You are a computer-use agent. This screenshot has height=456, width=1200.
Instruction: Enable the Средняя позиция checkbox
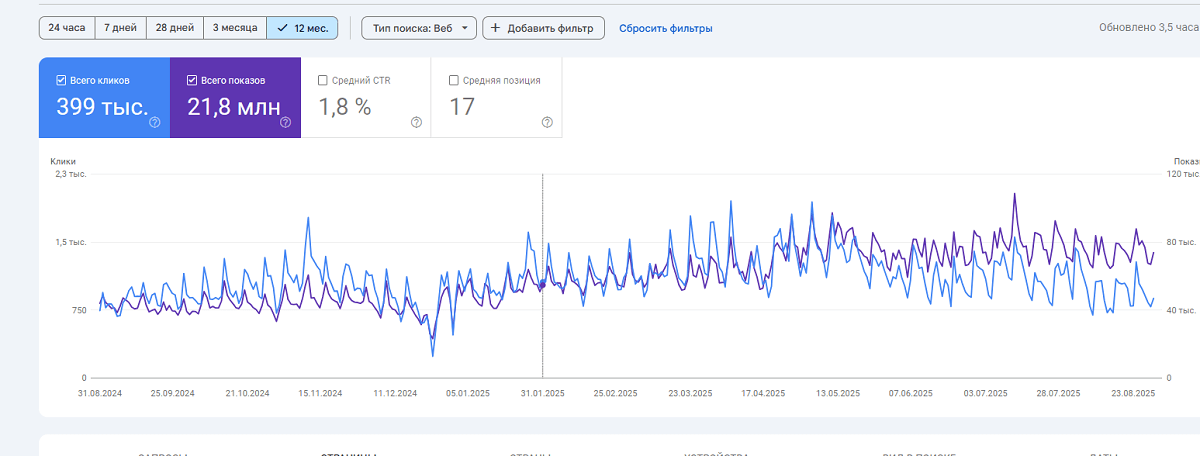[454, 80]
